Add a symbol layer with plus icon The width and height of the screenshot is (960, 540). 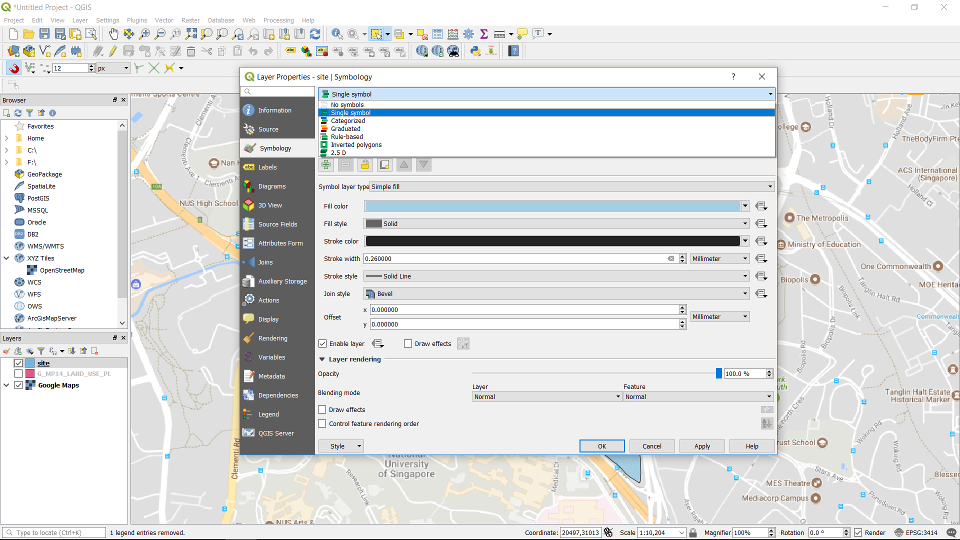(x=327, y=165)
